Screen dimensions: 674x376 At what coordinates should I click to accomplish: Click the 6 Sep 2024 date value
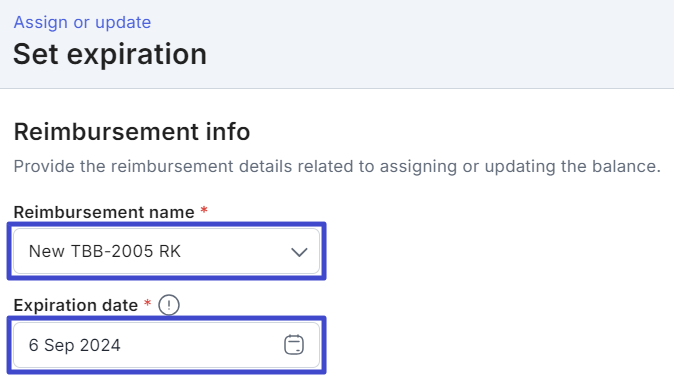(x=74, y=345)
